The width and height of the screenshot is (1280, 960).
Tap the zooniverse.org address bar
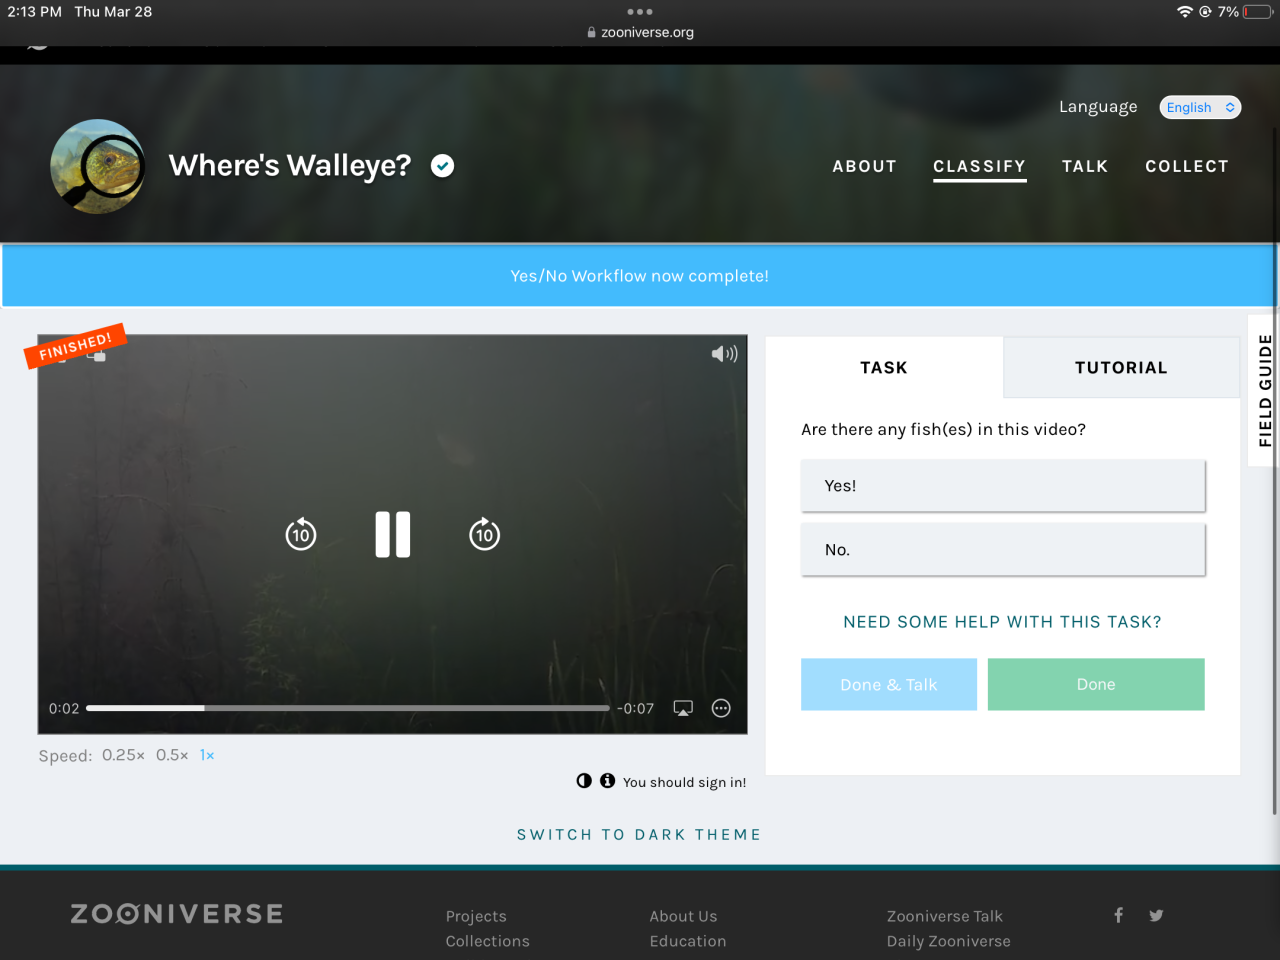(x=640, y=32)
